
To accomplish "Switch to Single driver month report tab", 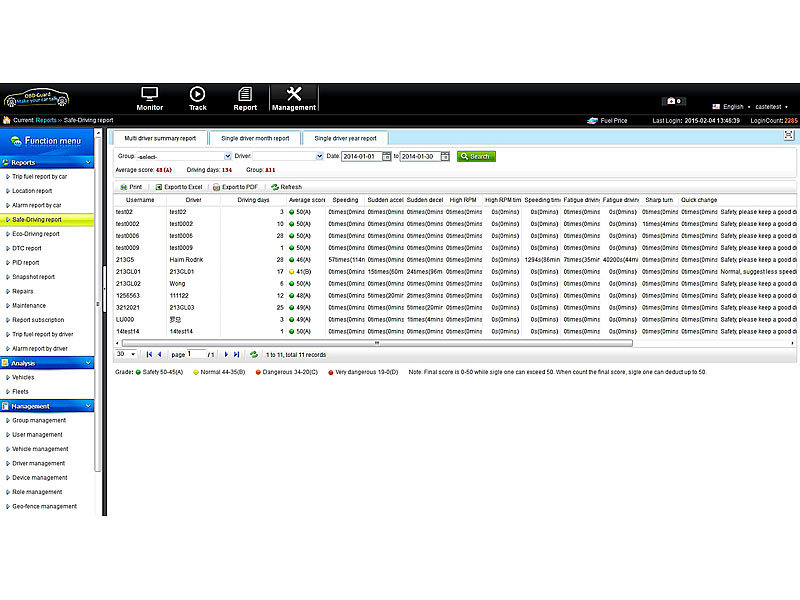I will pyautogui.click(x=255, y=138).
